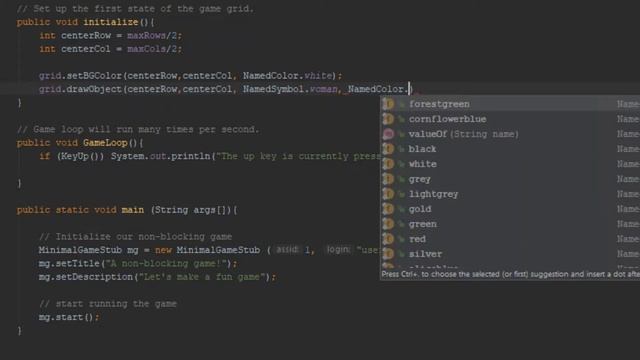Pick silver from the completion popup
Screen dimensions: 640x360
(510, 254)
